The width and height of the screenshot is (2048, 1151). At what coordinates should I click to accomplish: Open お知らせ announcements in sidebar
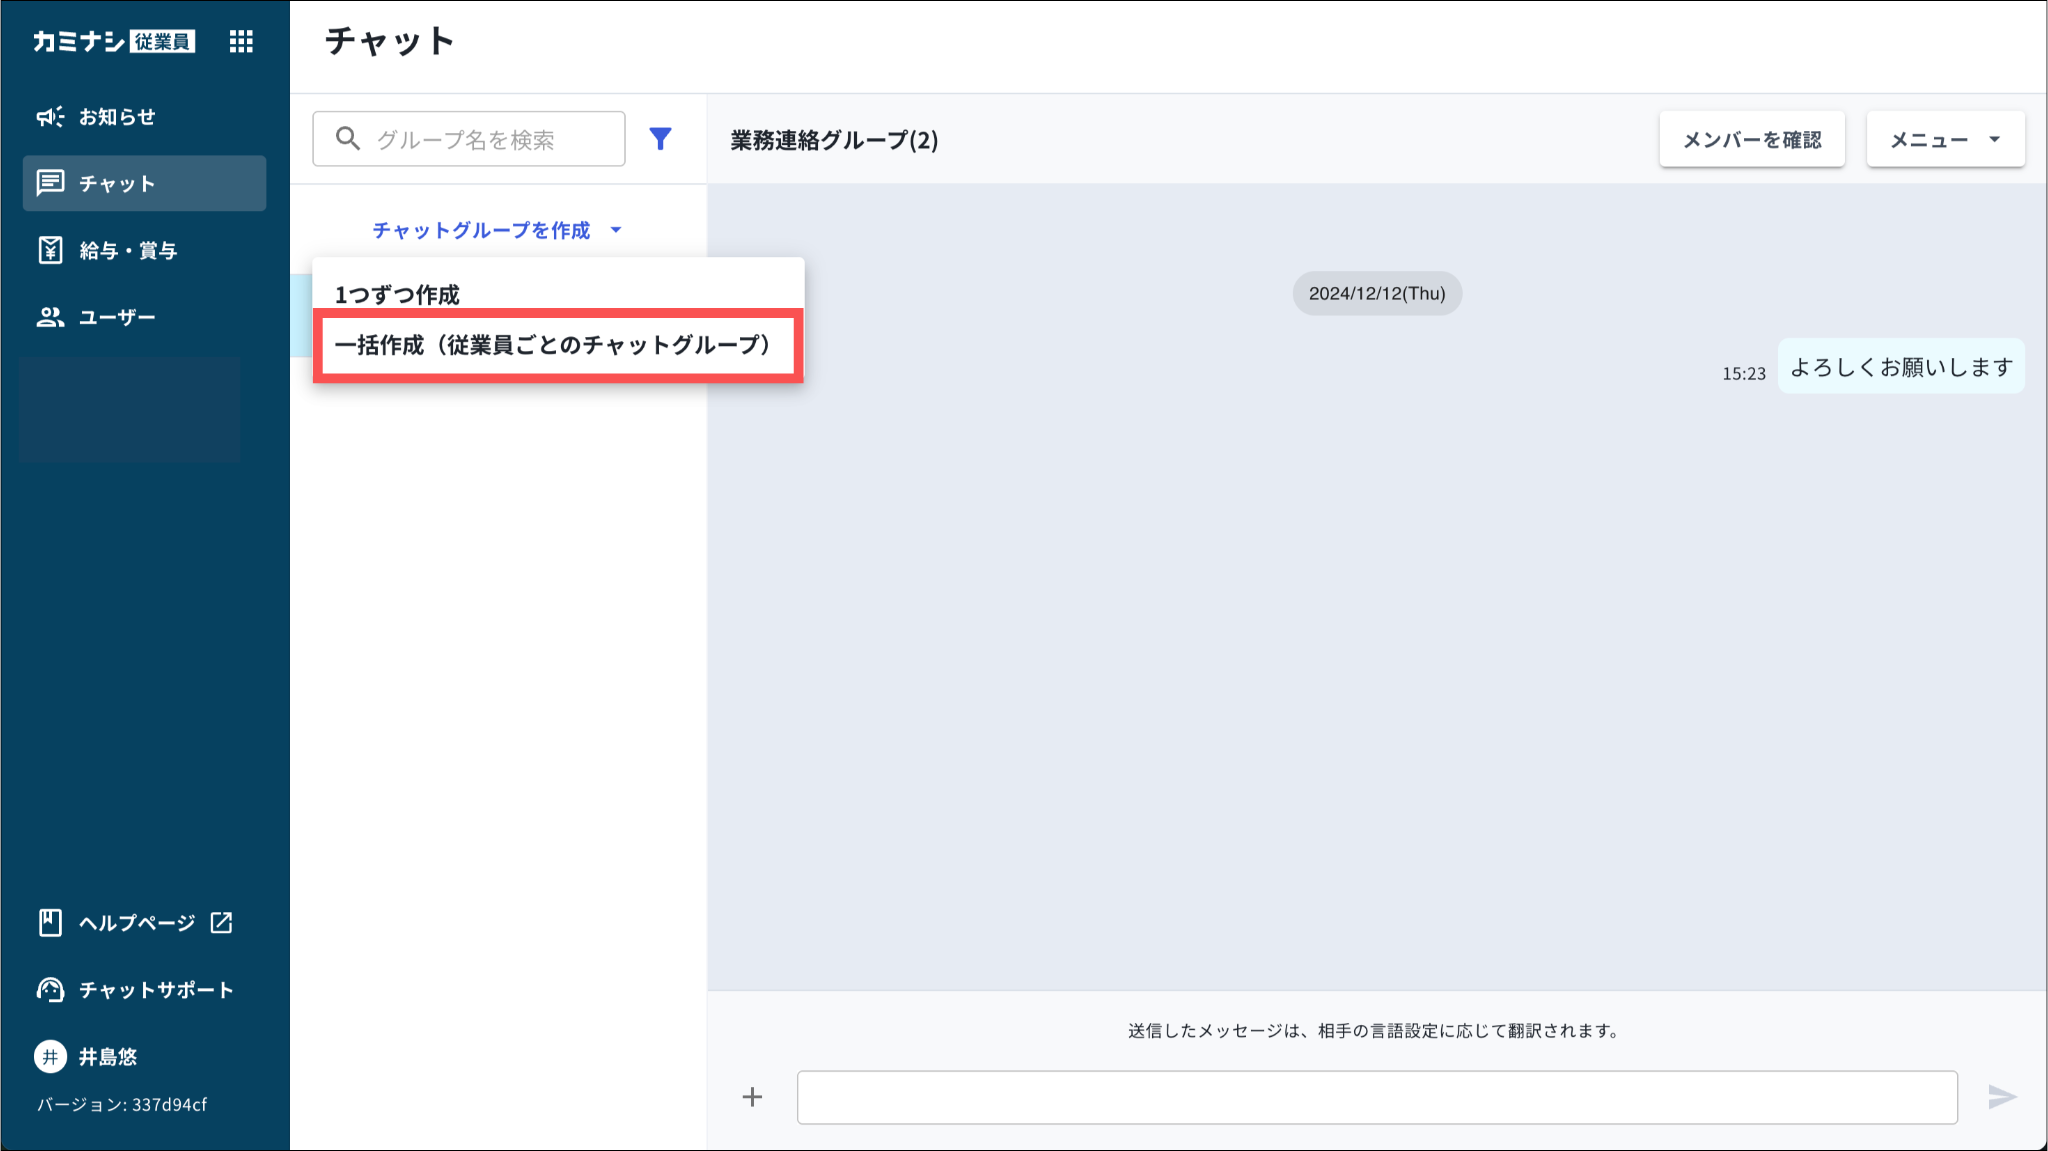click(x=117, y=117)
